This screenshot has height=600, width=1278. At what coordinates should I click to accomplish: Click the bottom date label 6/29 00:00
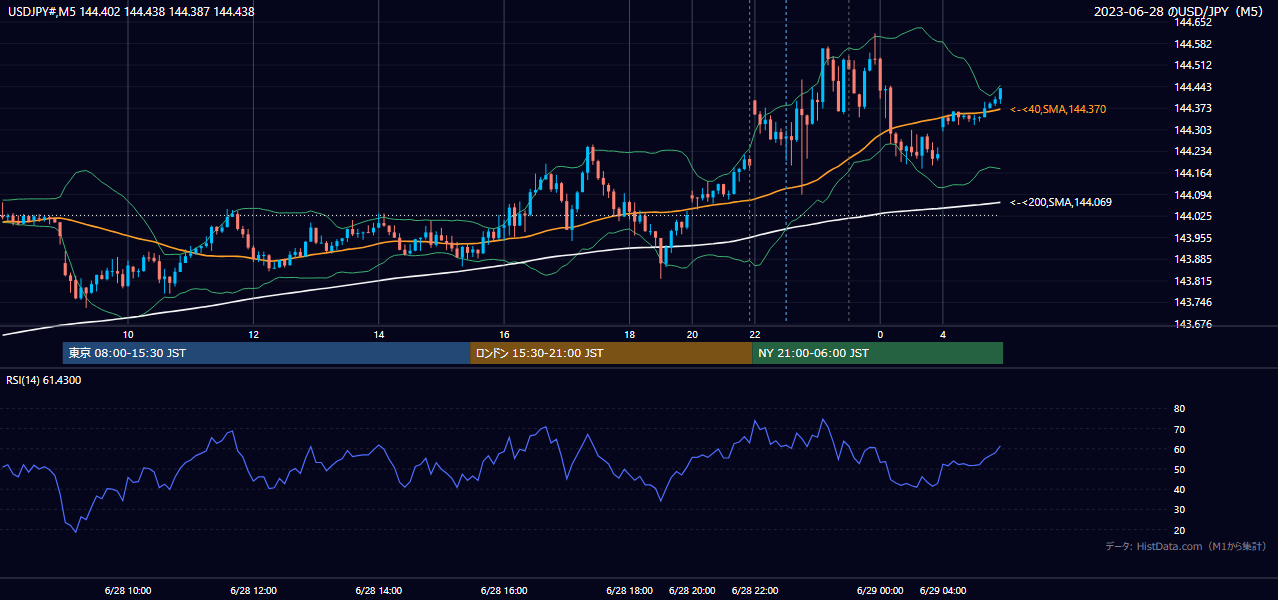[880, 591]
